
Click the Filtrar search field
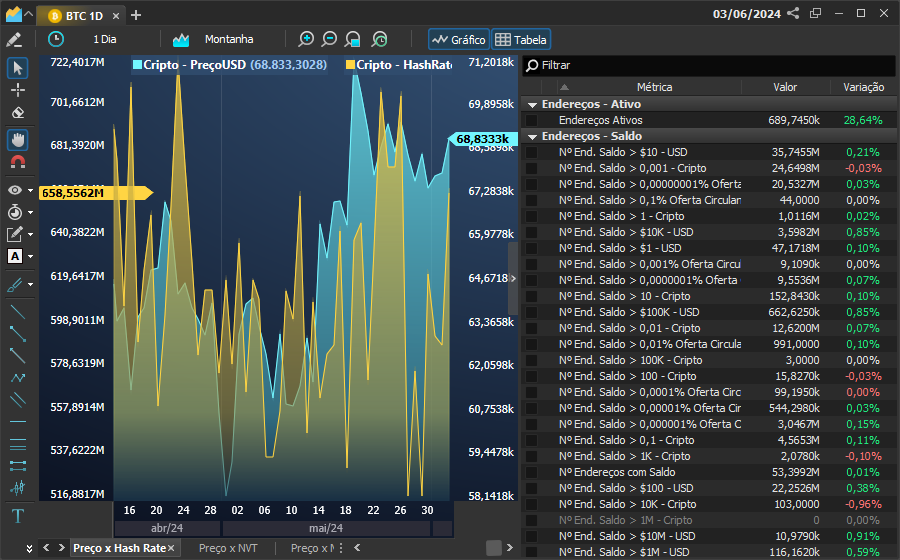[x=709, y=65]
